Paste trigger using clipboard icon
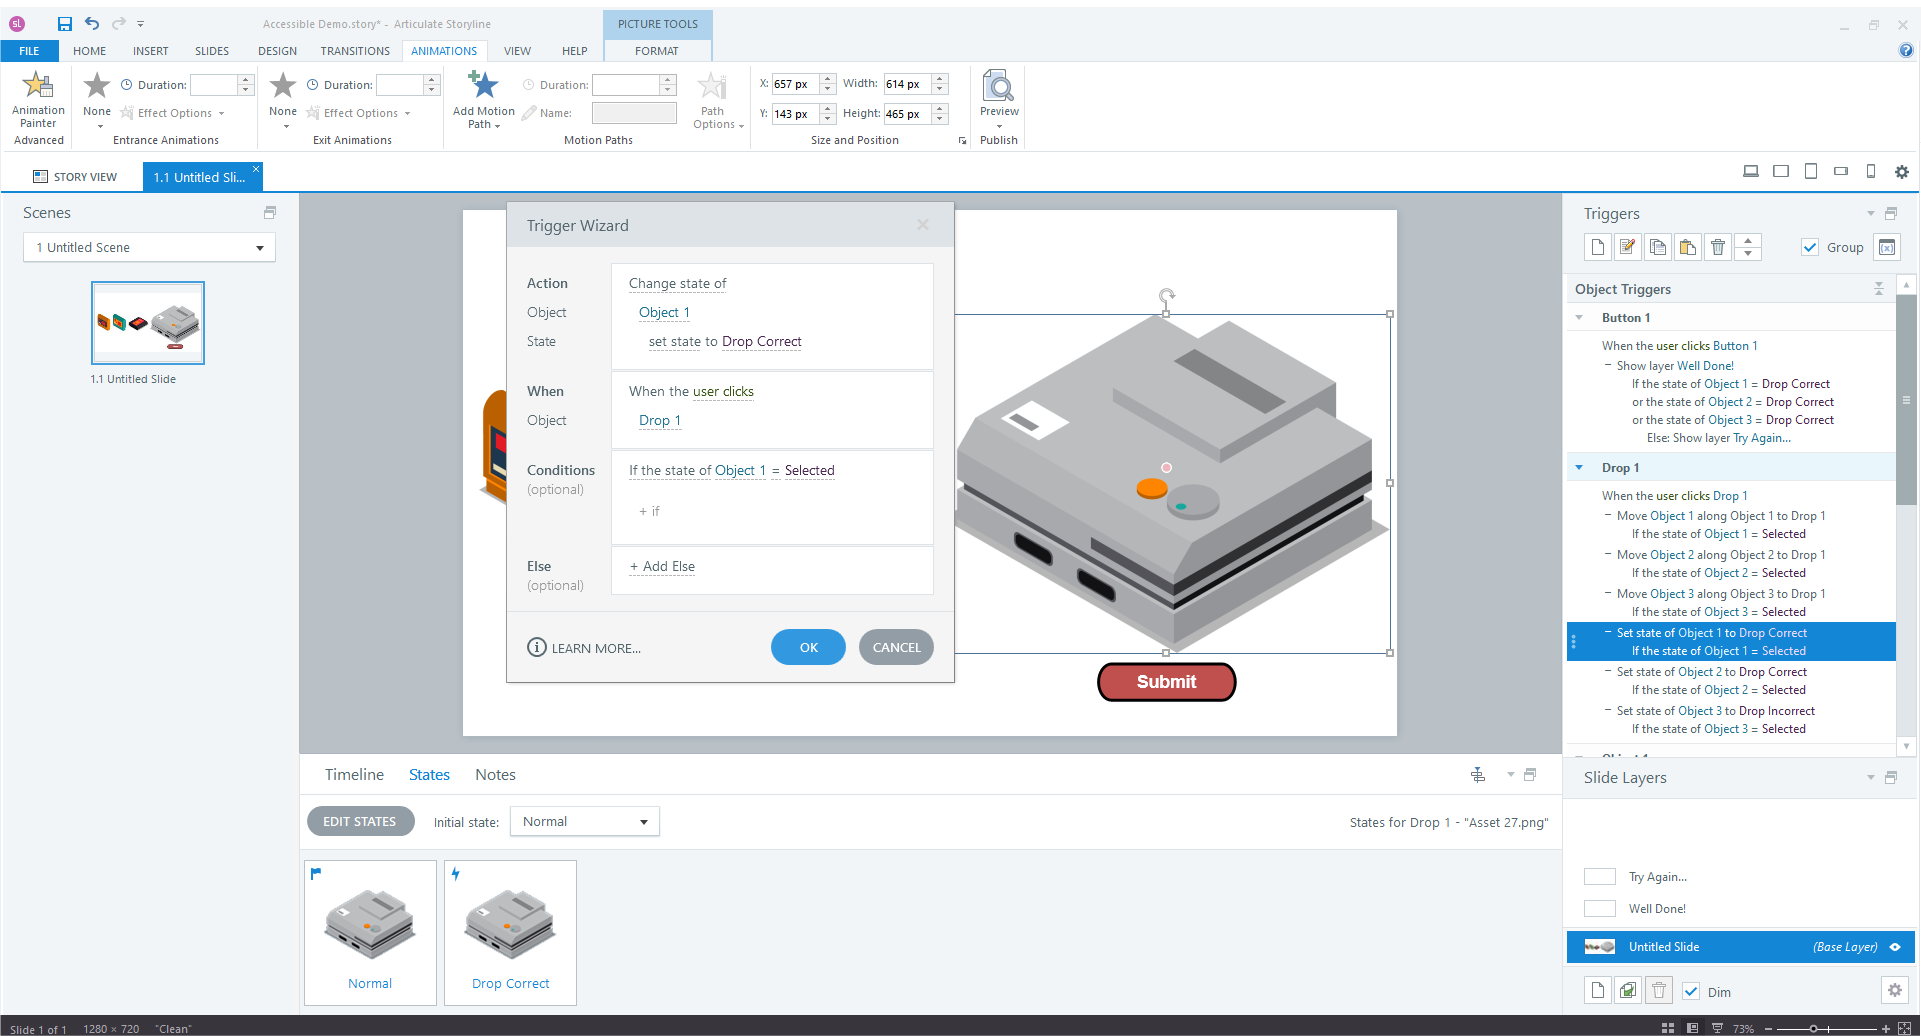This screenshot has width=1921, height=1036. (x=1688, y=247)
